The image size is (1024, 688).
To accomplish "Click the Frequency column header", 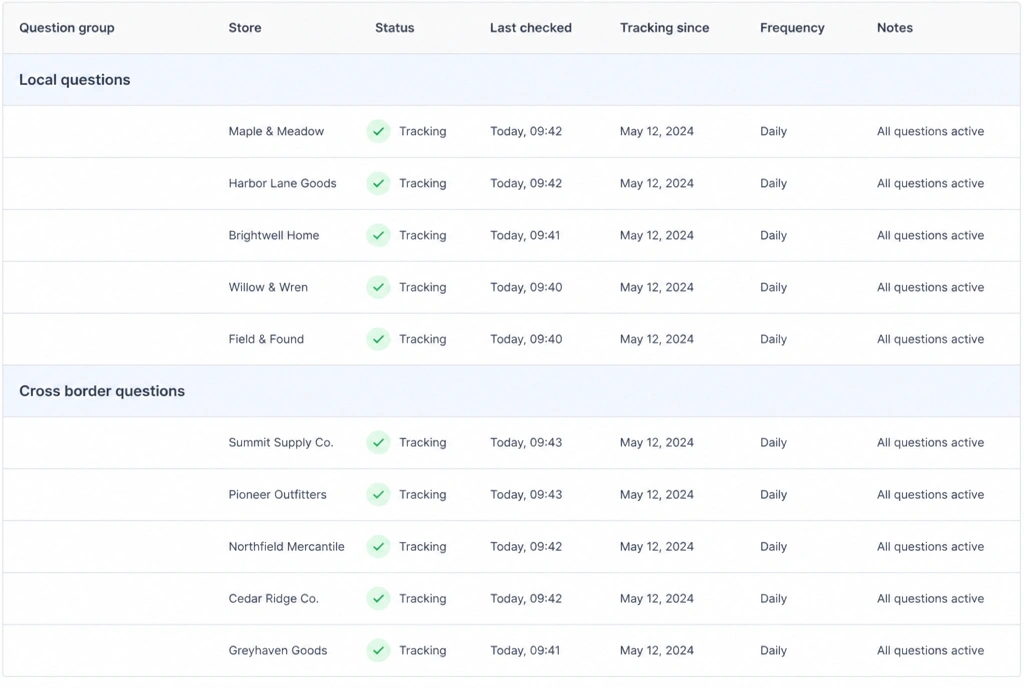I will 792,28.
